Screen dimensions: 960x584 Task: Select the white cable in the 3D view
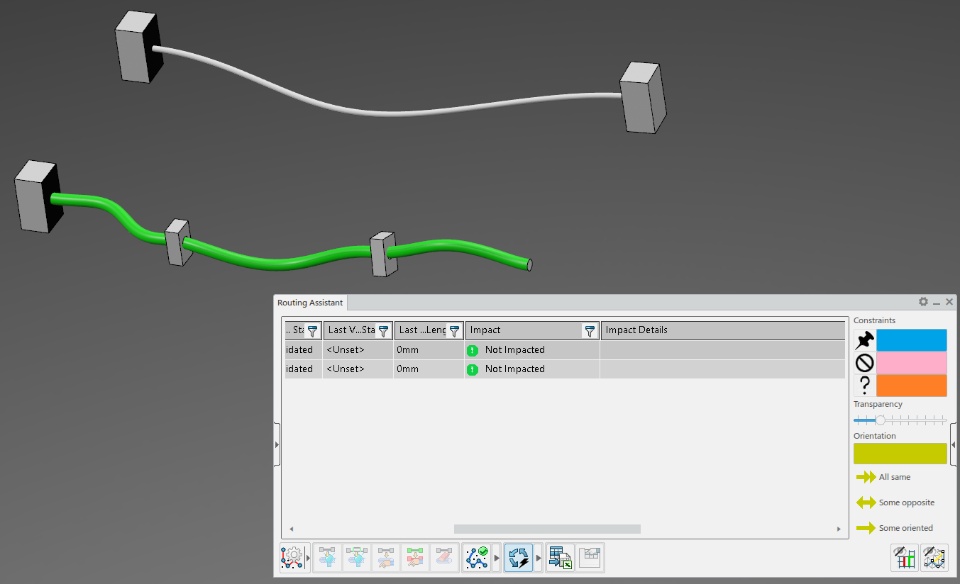[x=392, y=112]
